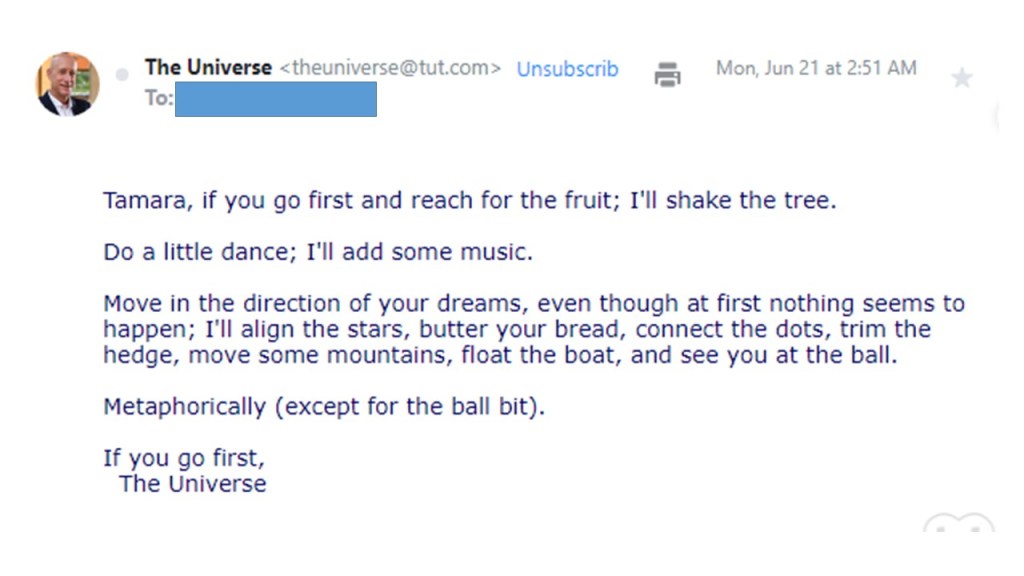Click The Universe signature at the bottom
1024x576 pixels.
tap(193, 484)
